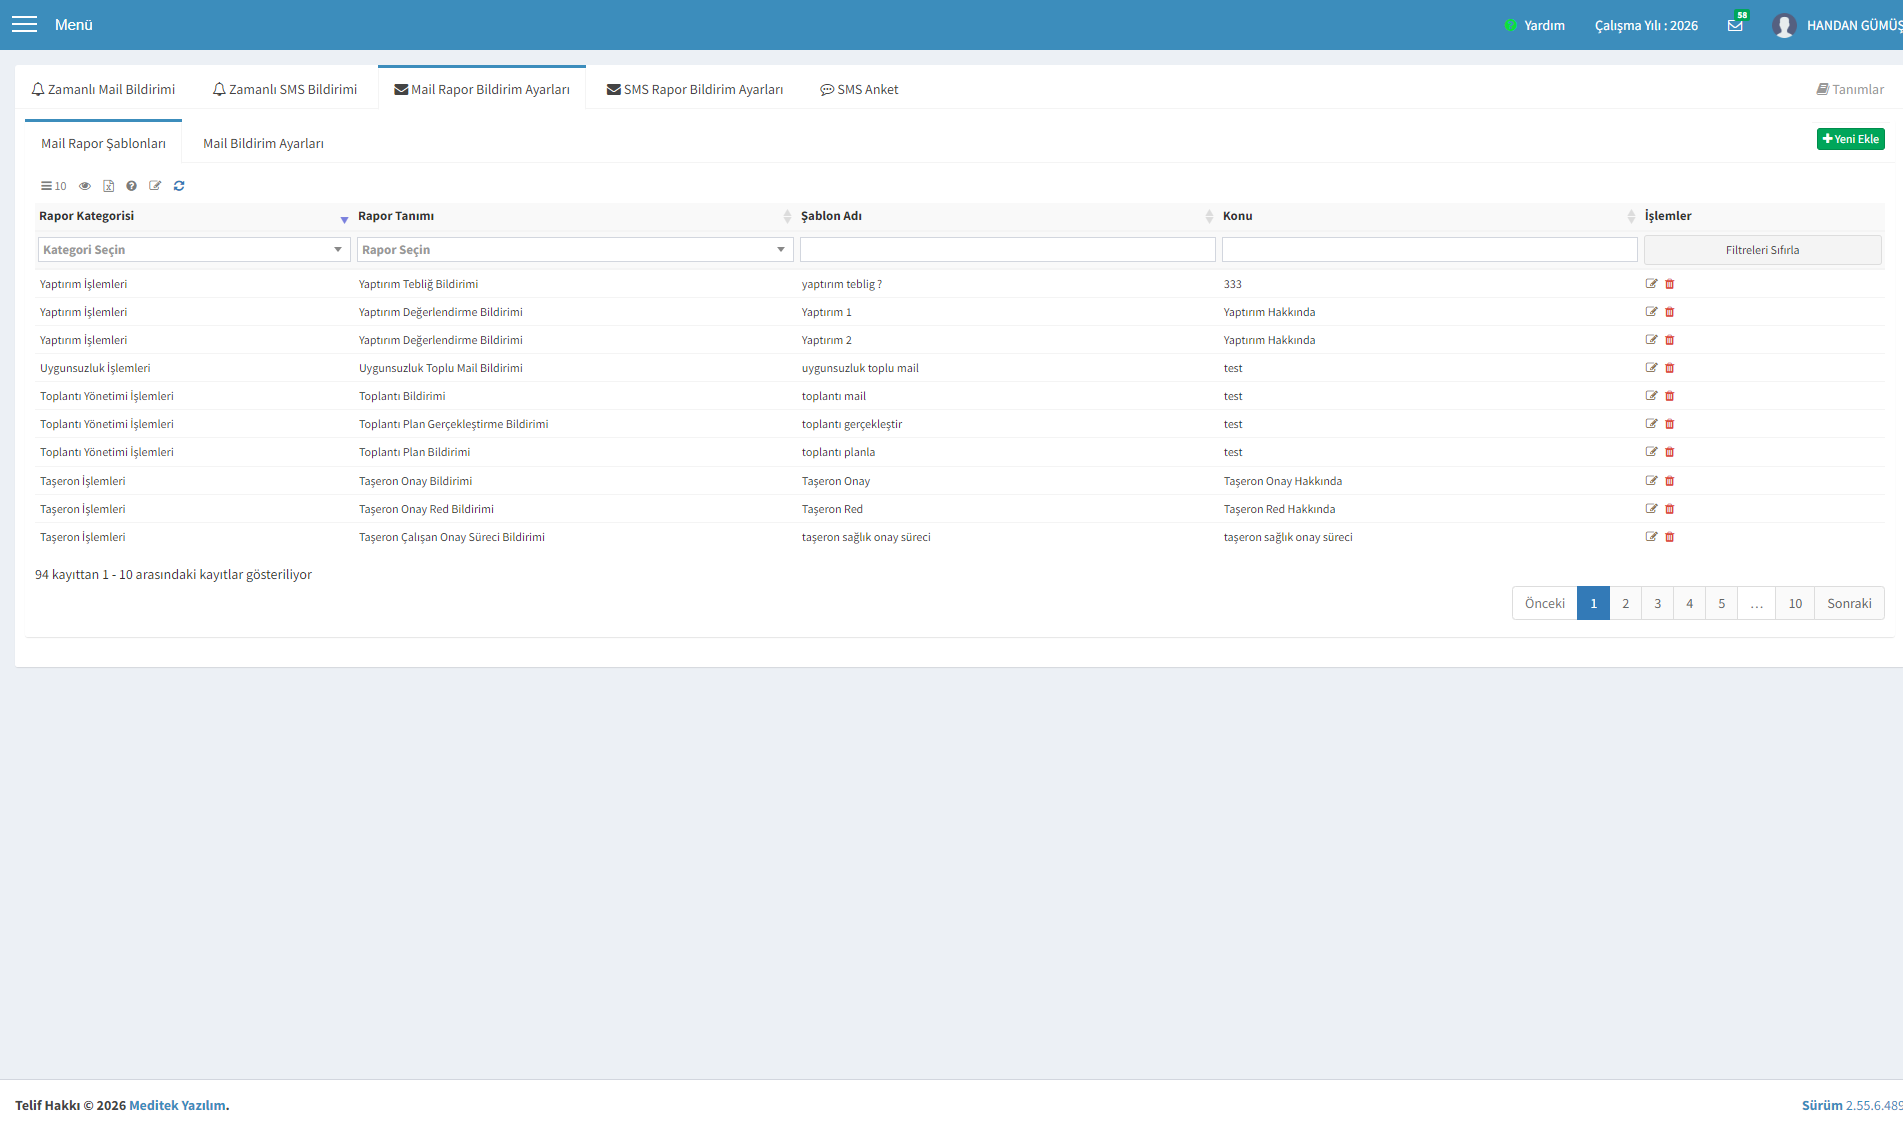Click the green Yardım help icon
Image resolution: width=1903 pixels, height=1130 pixels.
click(x=1510, y=25)
